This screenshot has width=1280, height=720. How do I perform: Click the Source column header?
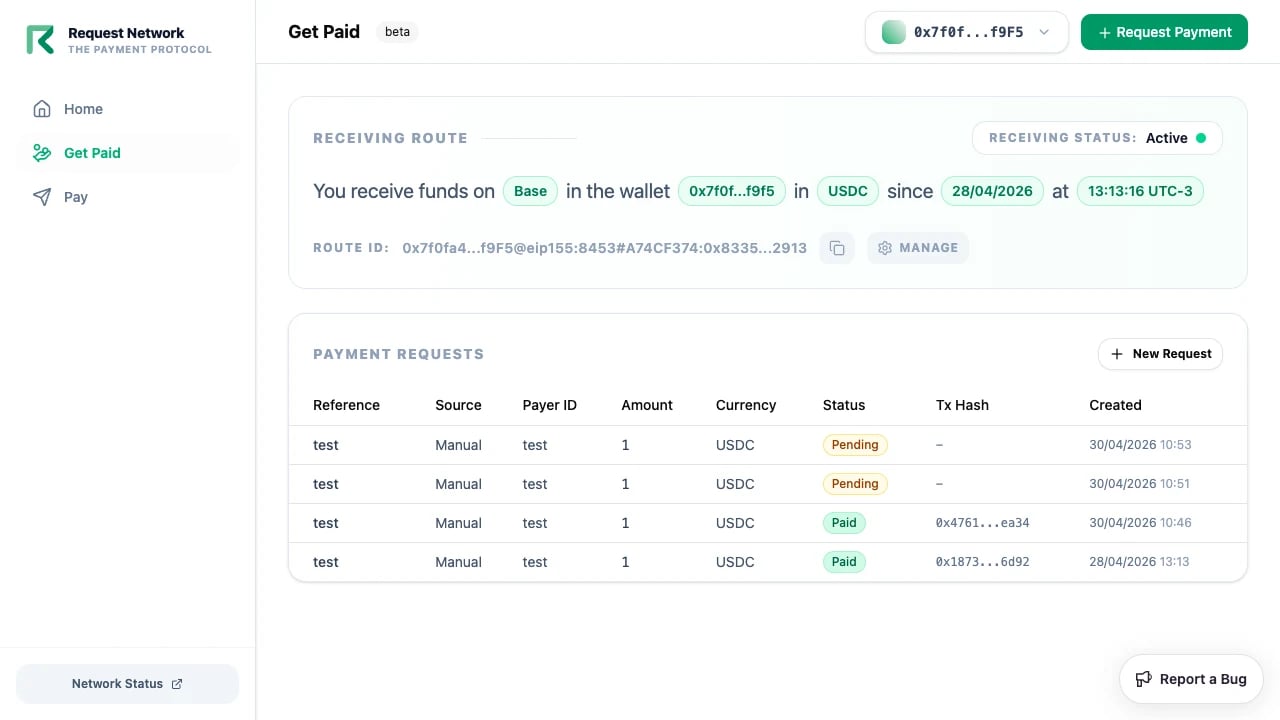pos(458,405)
